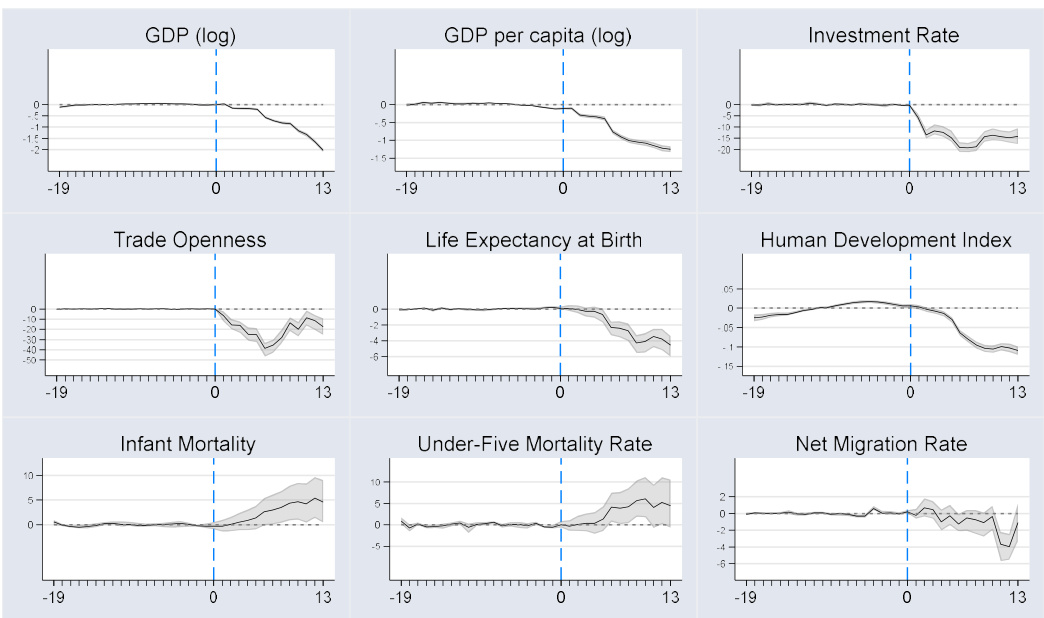This screenshot has height=618, width=1044.
Task: Select the 'Life Expectancy at Birth' title
Action: [534, 241]
